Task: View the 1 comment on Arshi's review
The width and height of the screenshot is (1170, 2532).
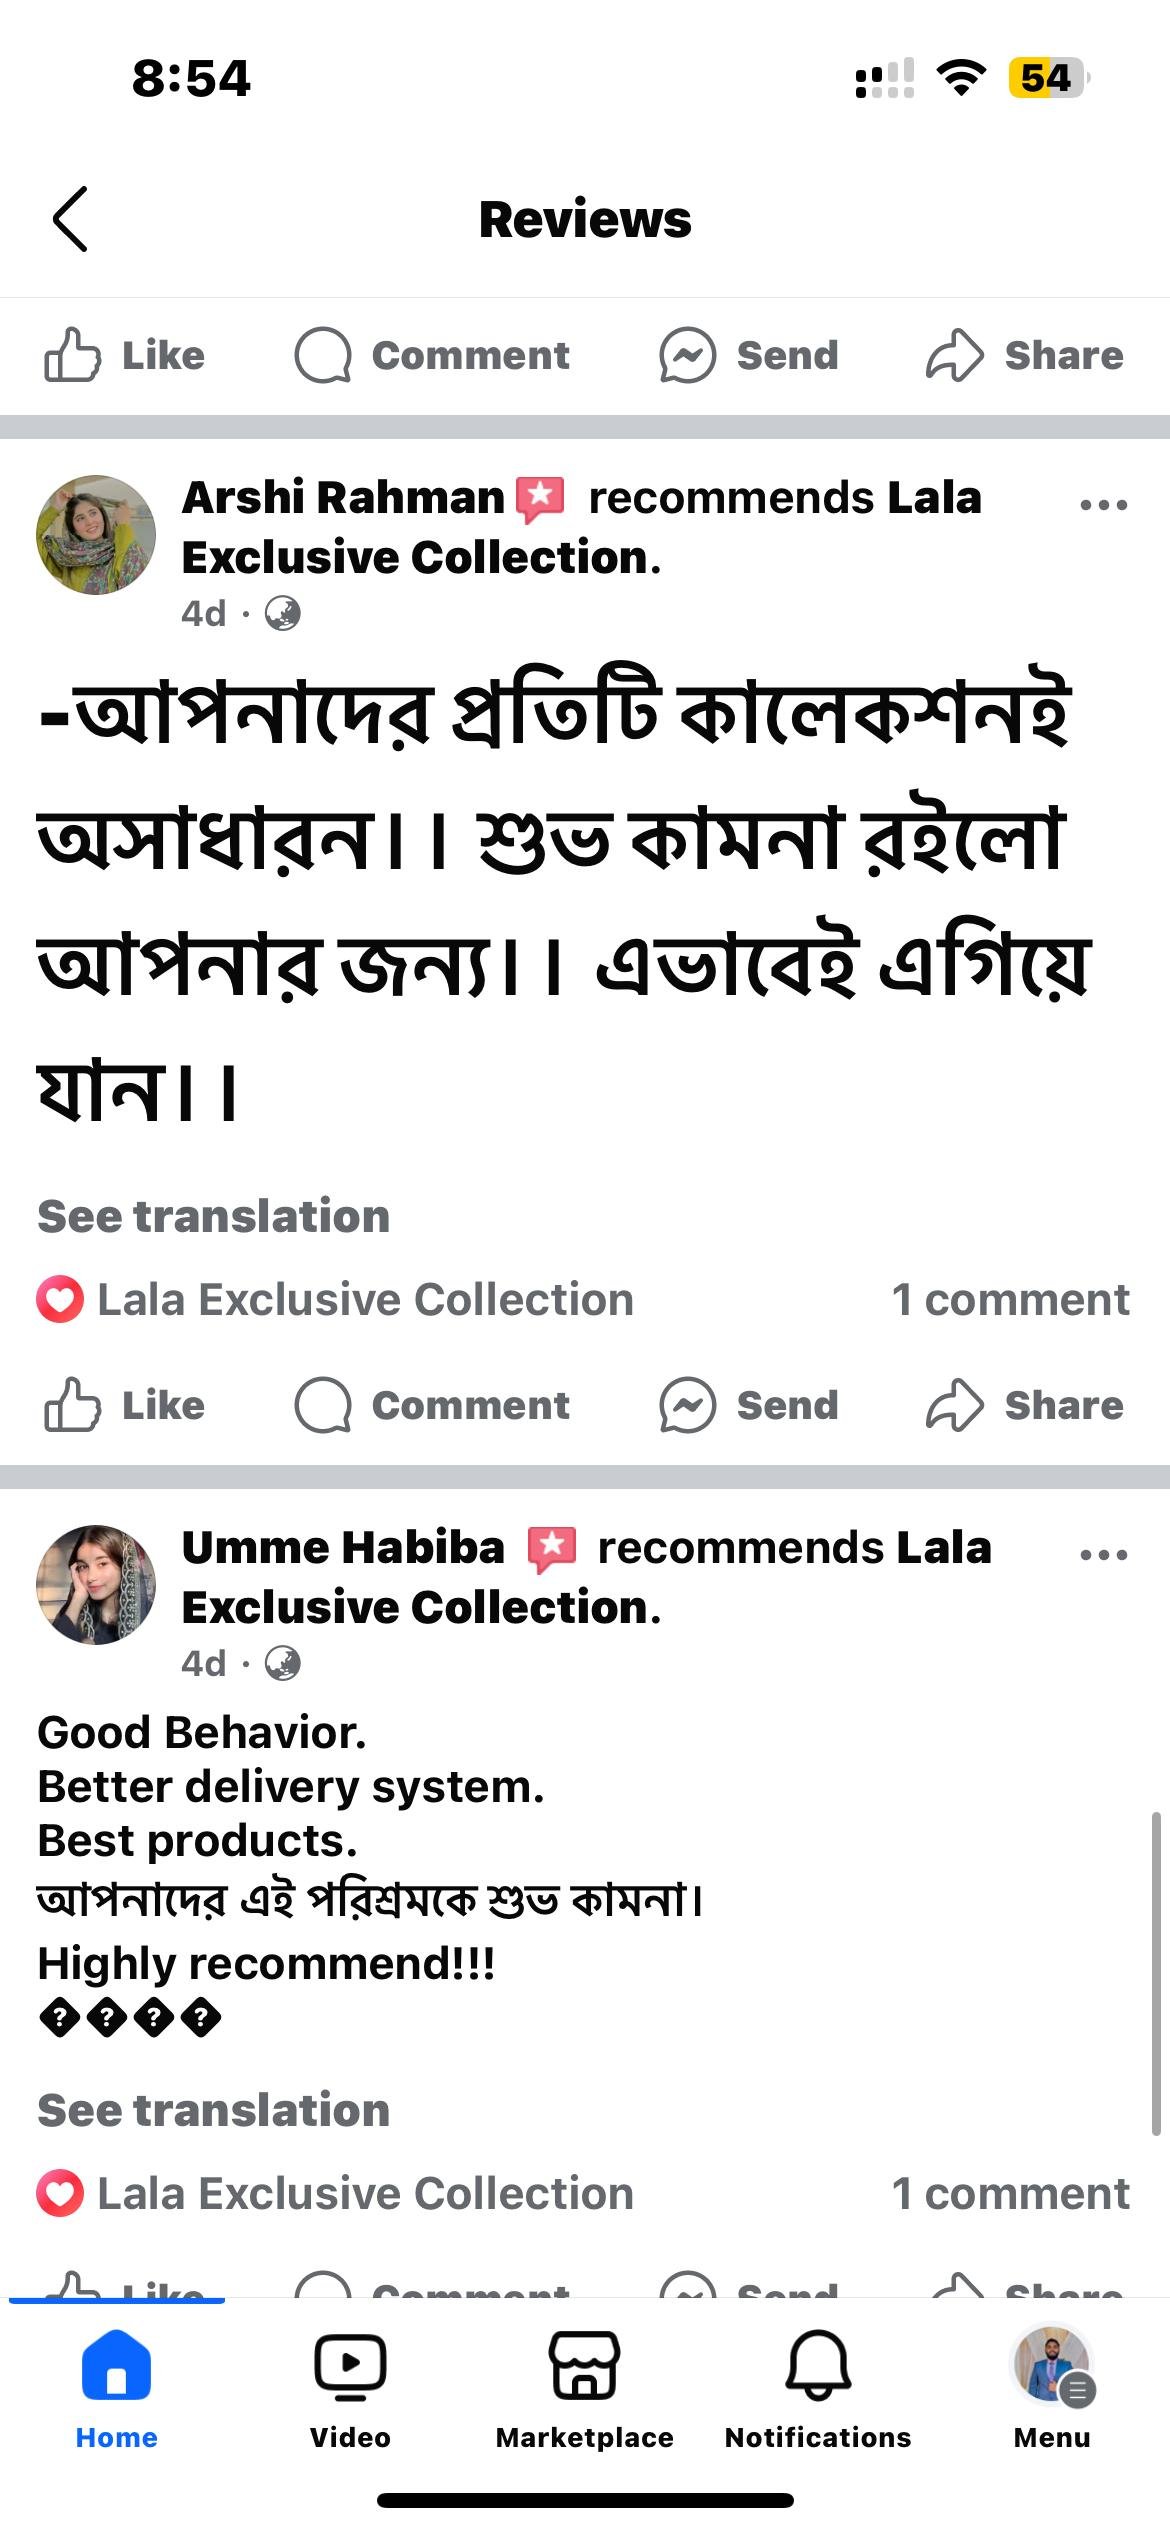Action: [1010, 1300]
